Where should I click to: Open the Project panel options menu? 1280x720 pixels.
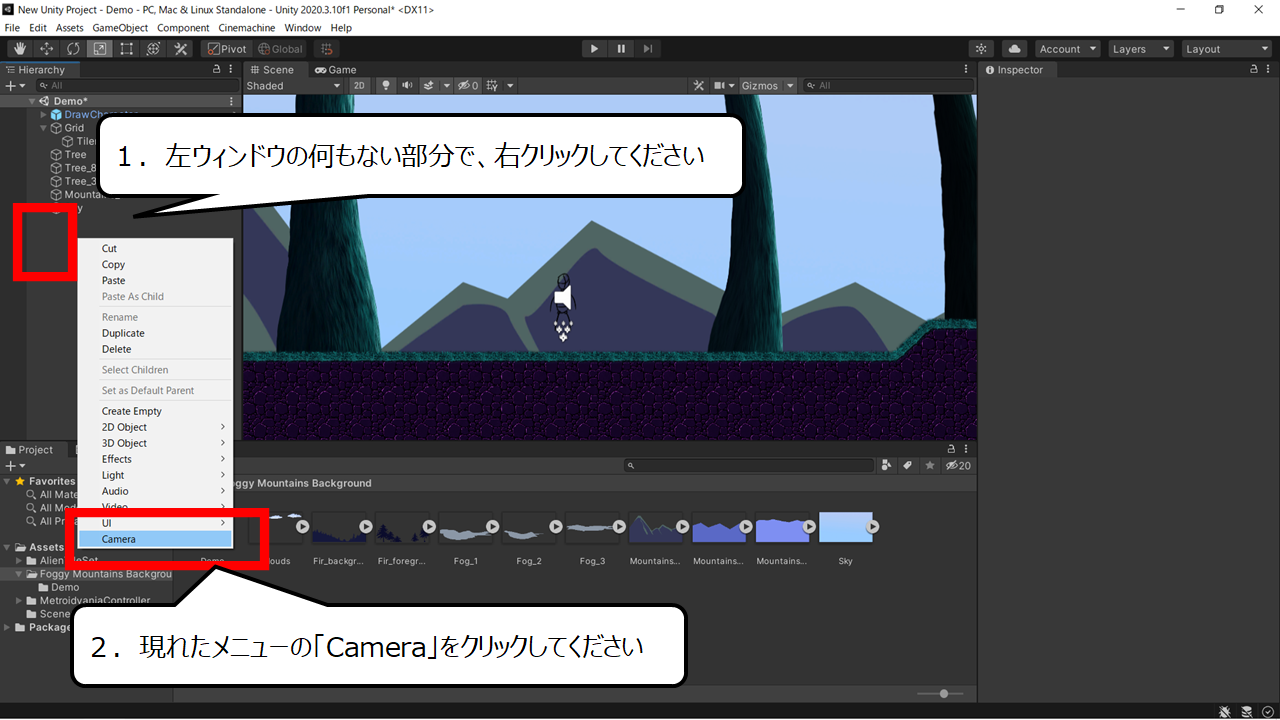click(x=965, y=450)
